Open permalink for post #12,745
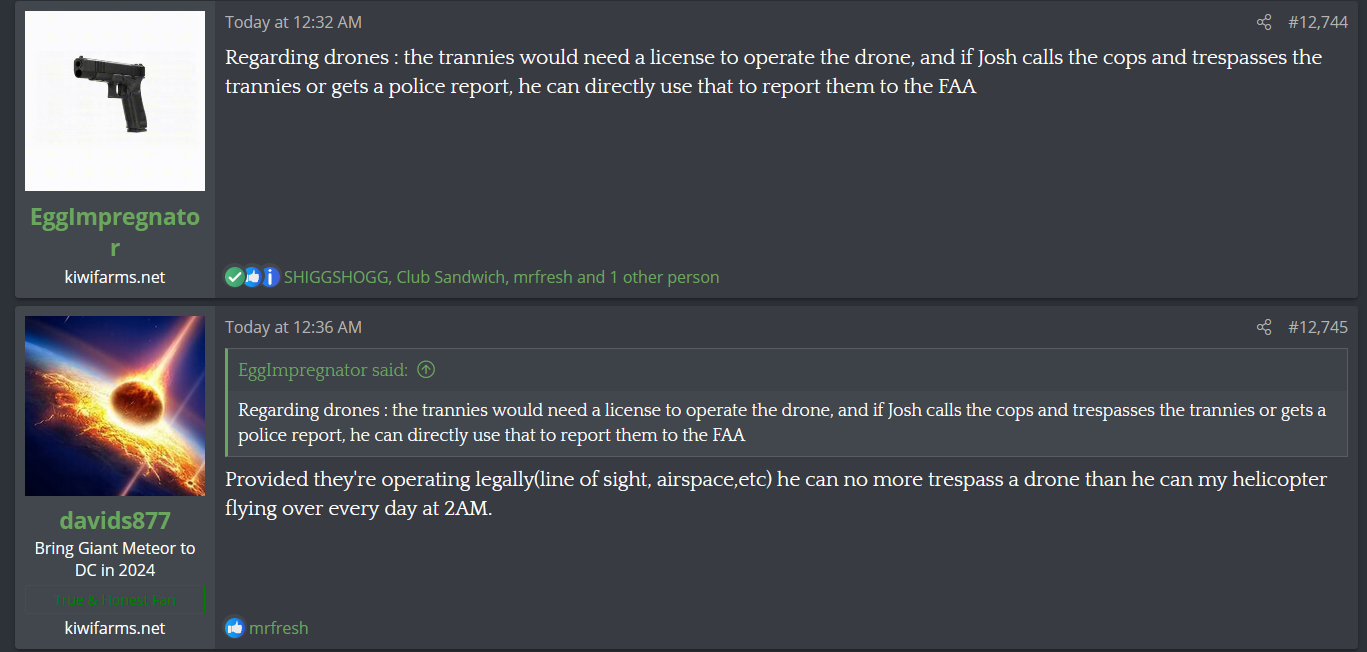The image size is (1367, 652). [1317, 327]
